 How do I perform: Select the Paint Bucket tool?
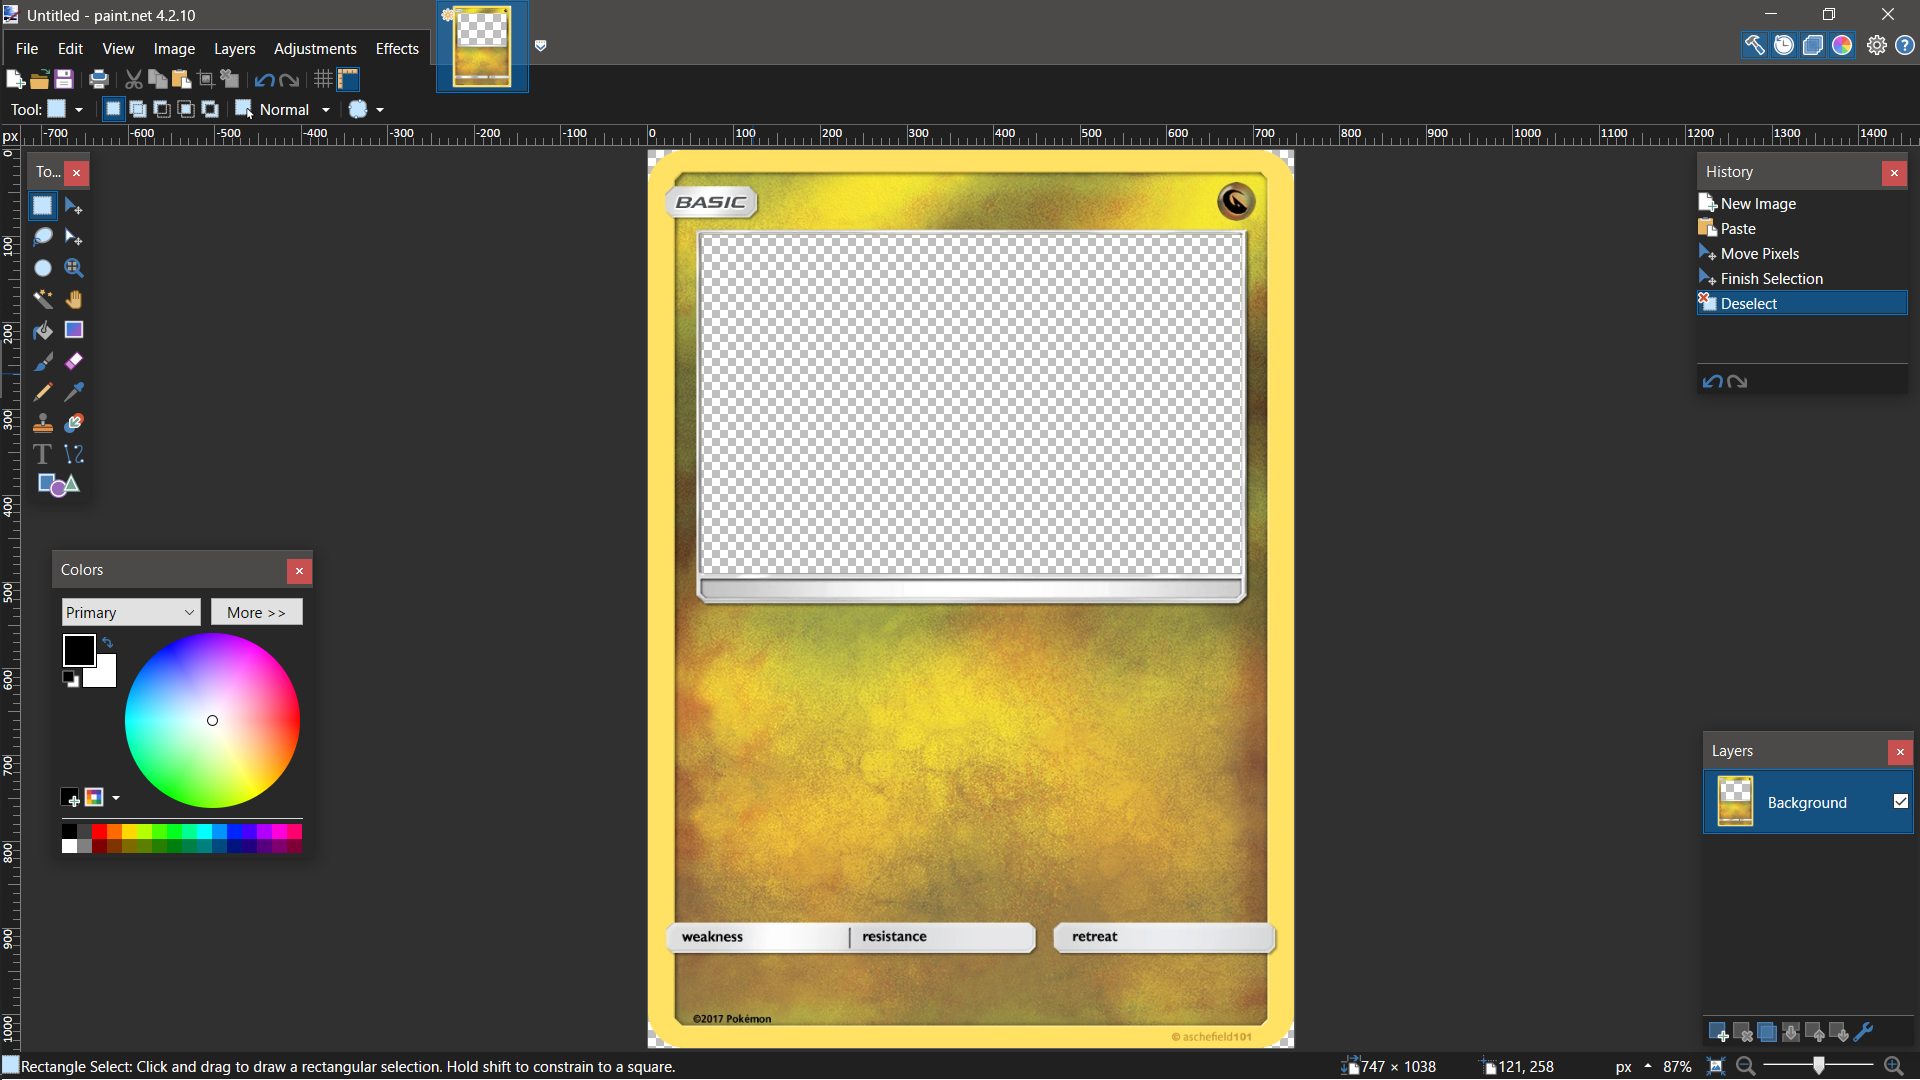click(x=43, y=330)
